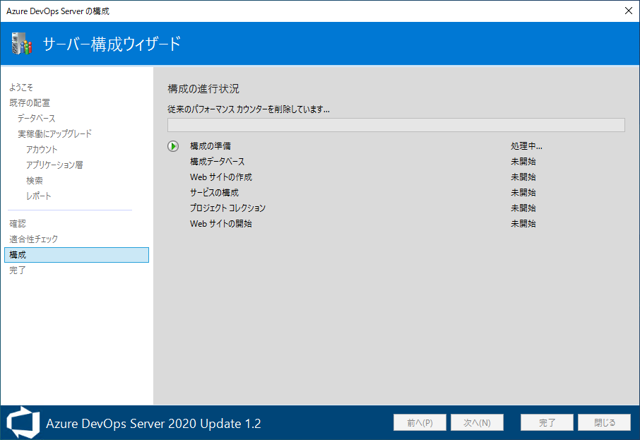Select 完了 step in sidebar
The height and width of the screenshot is (440, 640).
pyautogui.click(x=18, y=270)
